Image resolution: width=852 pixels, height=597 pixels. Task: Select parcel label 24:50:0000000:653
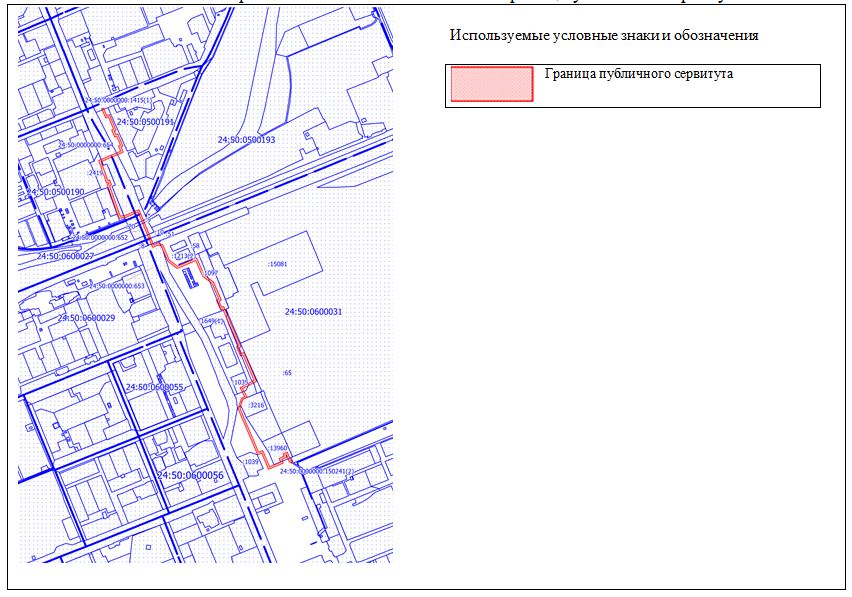point(117,286)
